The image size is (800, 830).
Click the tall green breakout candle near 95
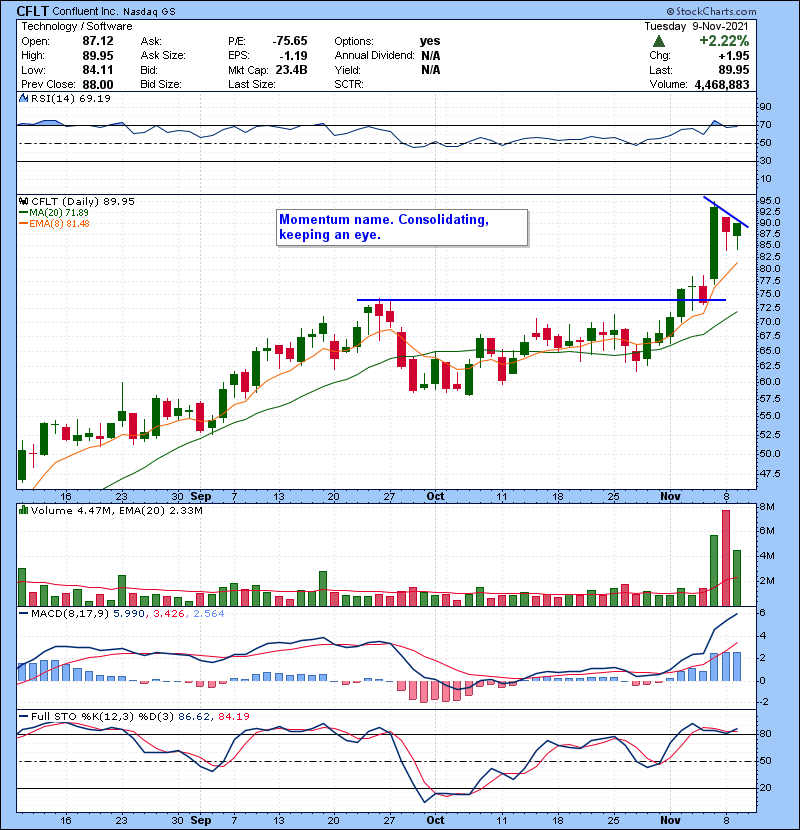click(714, 243)
